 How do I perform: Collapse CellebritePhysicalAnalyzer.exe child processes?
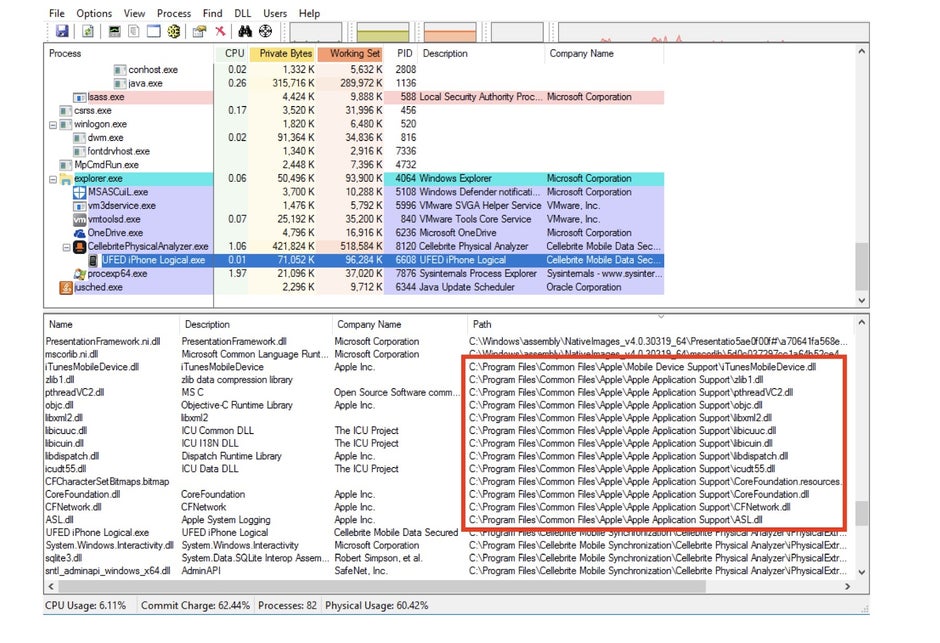click(66, 246)
